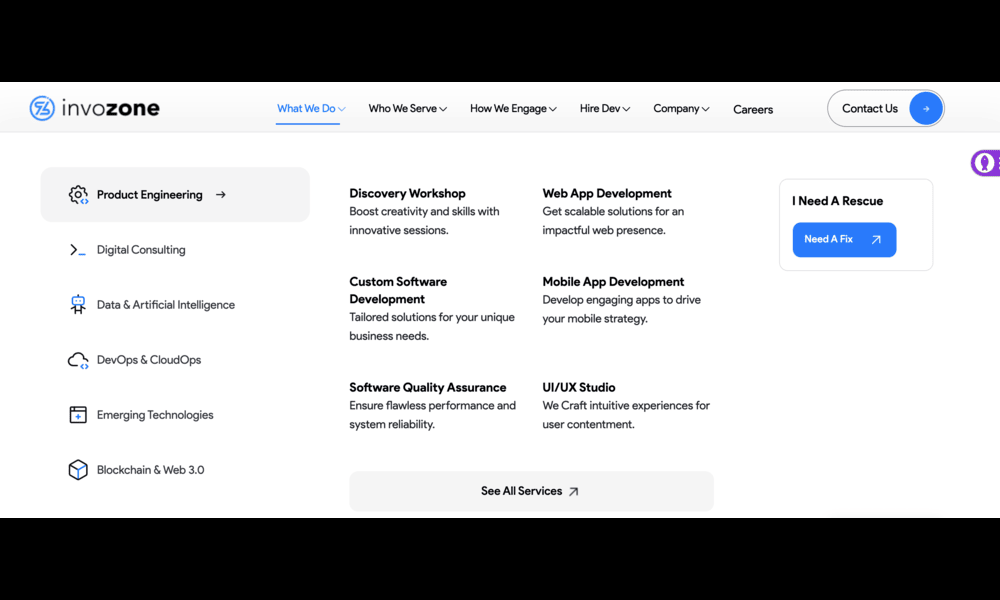Open the Who We Serve dropdown

coord(407,109)
